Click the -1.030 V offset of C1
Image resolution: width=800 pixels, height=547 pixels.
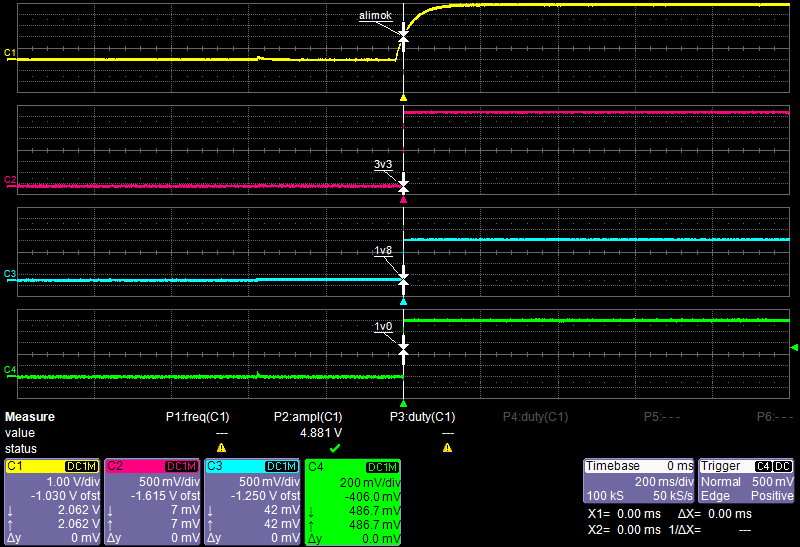tap(64, 495)
